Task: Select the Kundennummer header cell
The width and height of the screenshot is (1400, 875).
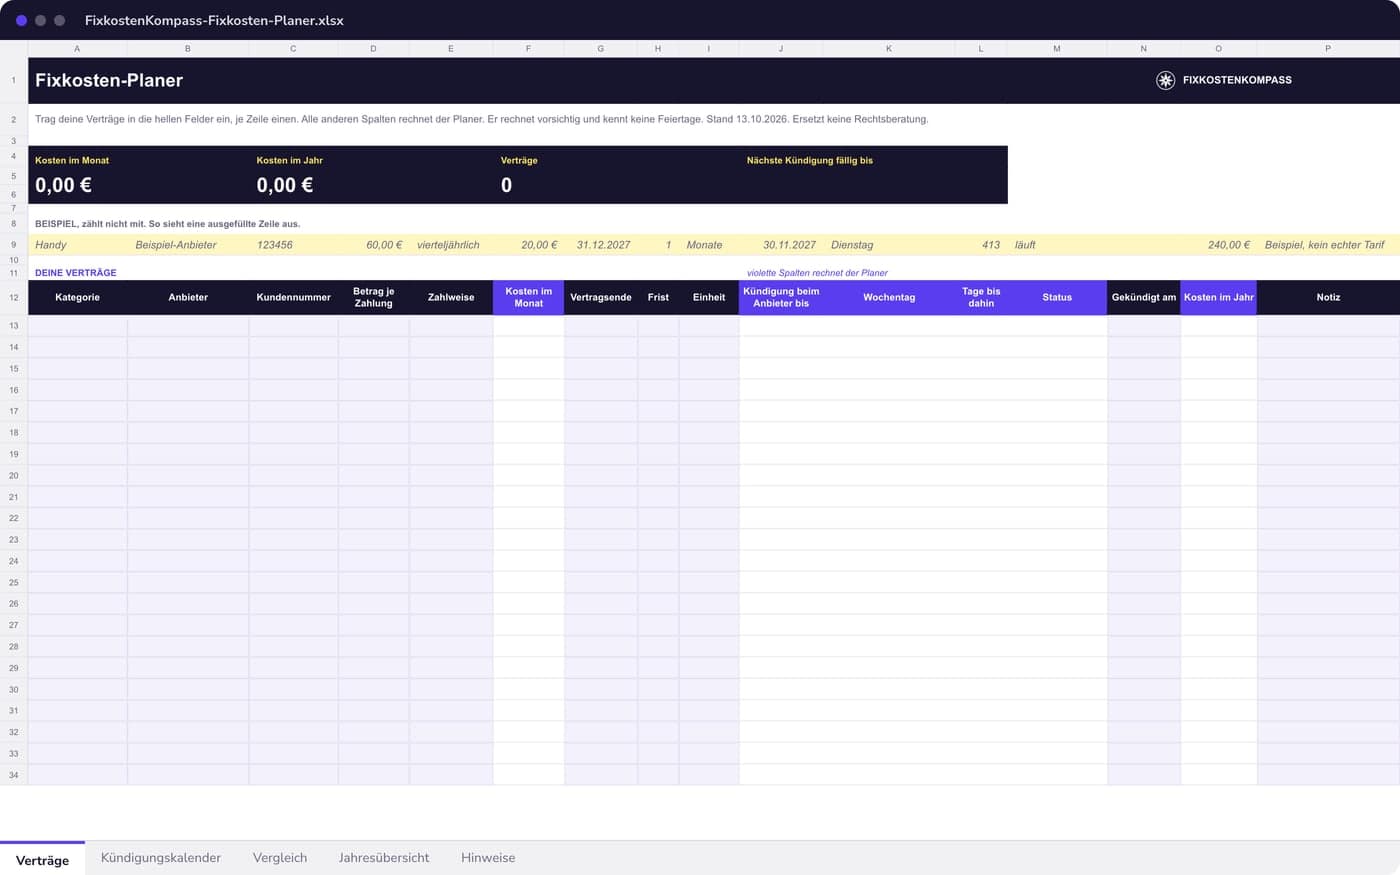Action: point(293,297)
